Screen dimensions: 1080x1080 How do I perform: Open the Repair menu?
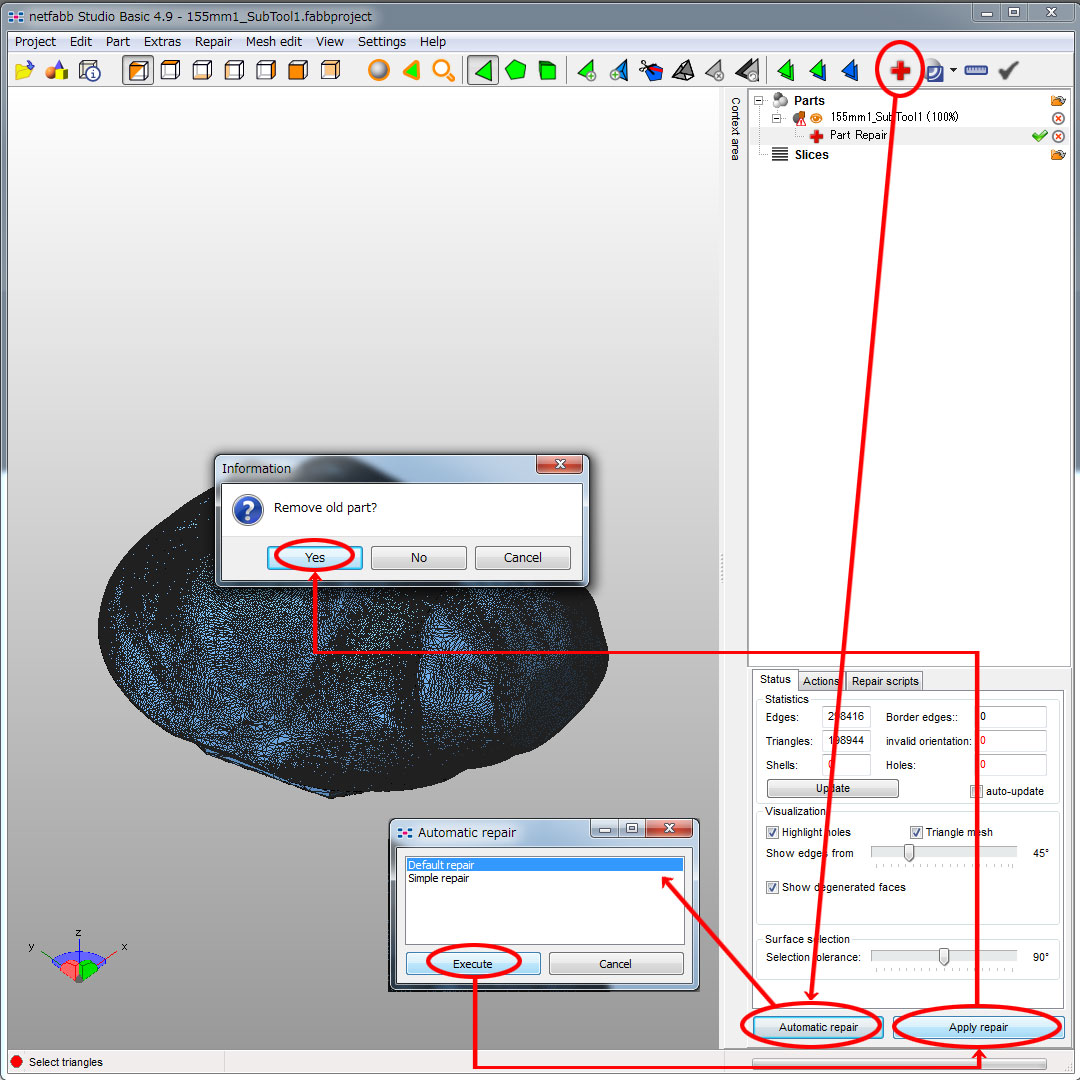pyautogui.click(x=213, y=41)
